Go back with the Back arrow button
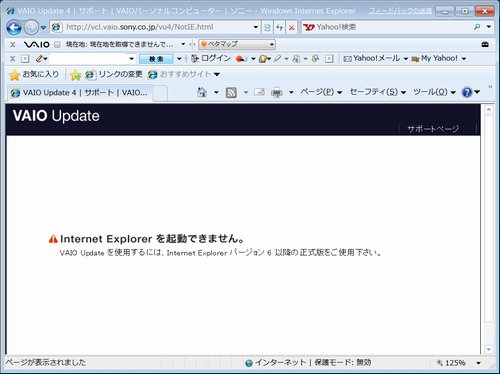 click(14, 27)
